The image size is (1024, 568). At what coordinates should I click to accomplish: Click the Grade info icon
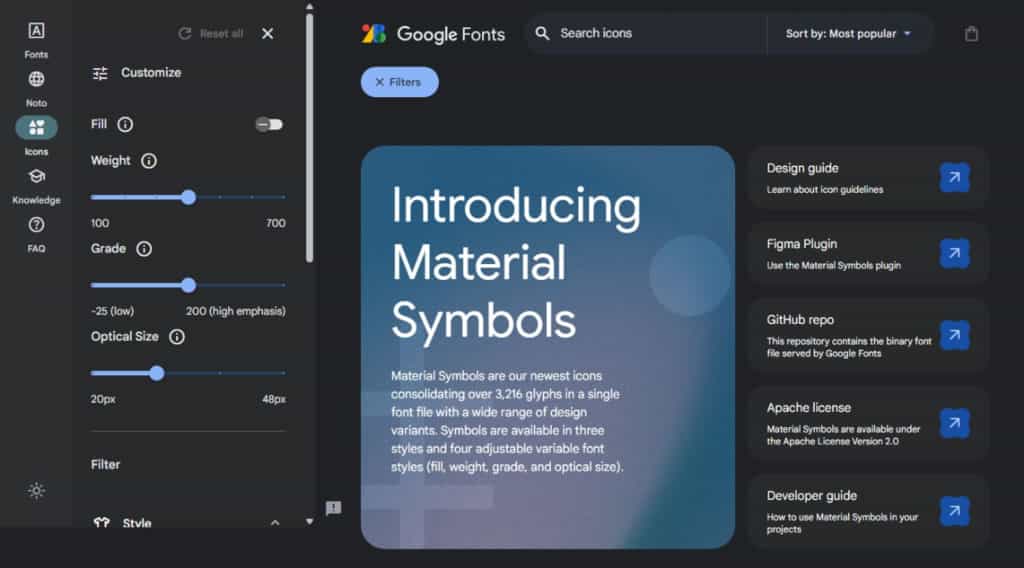tap(144, 248)
